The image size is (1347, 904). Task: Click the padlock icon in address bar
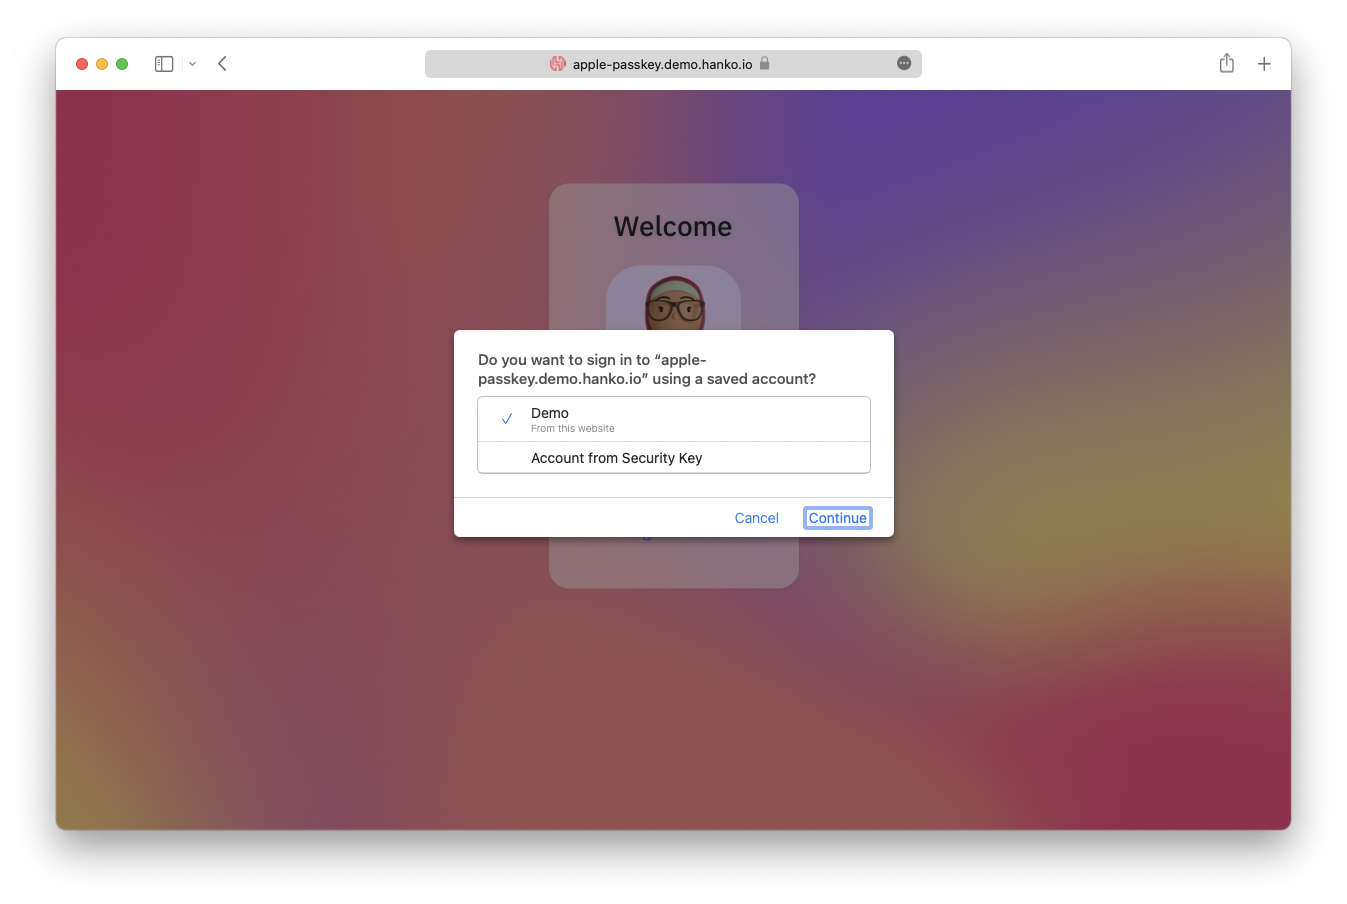[x=764, y=63]
